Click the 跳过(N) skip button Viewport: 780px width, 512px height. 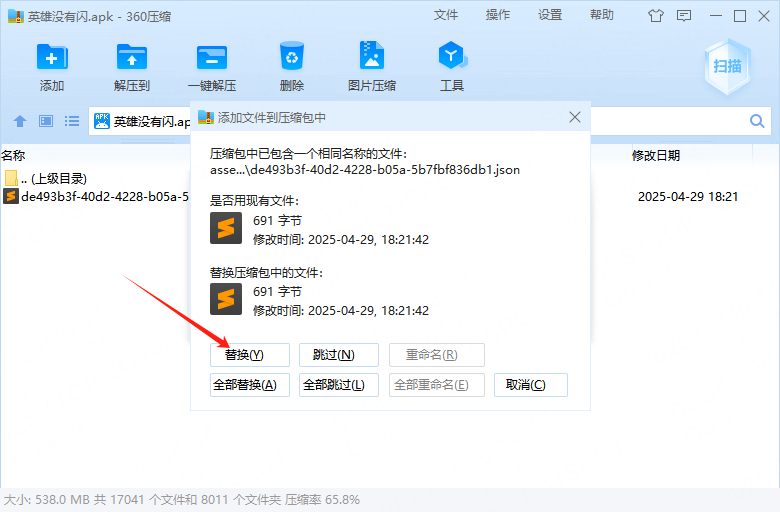(x=339, y=355)
